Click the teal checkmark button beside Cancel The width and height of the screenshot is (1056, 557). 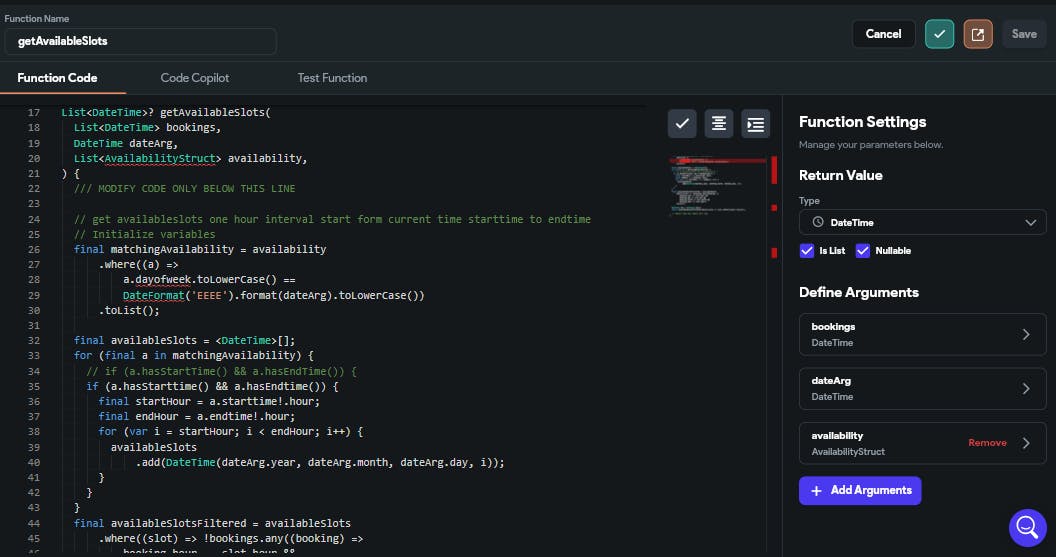click(939, 34)
